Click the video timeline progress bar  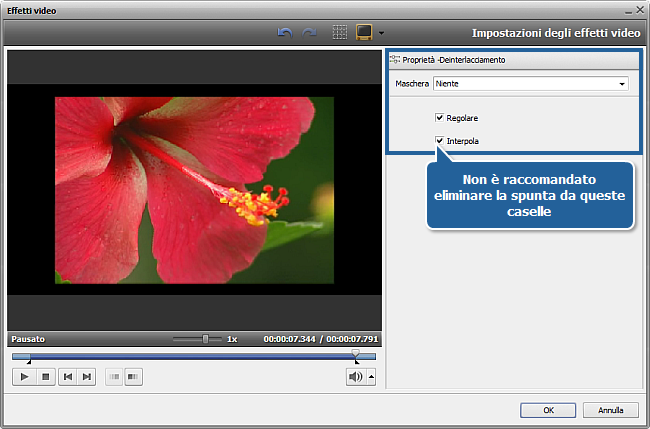pyautogui.click(x=190, y=355)
